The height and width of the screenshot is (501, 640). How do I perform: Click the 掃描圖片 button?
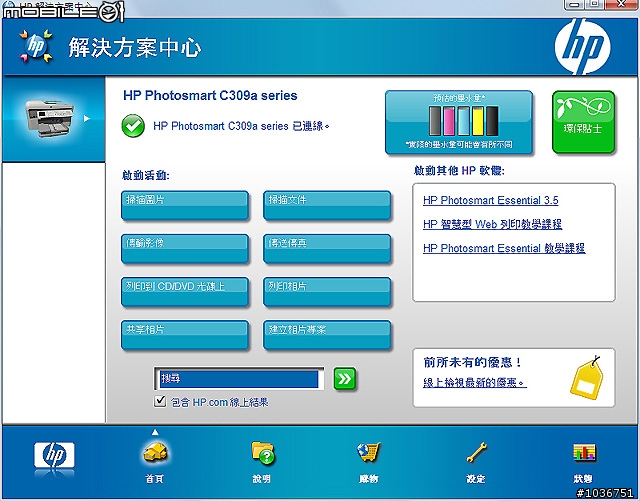(184, 205)
